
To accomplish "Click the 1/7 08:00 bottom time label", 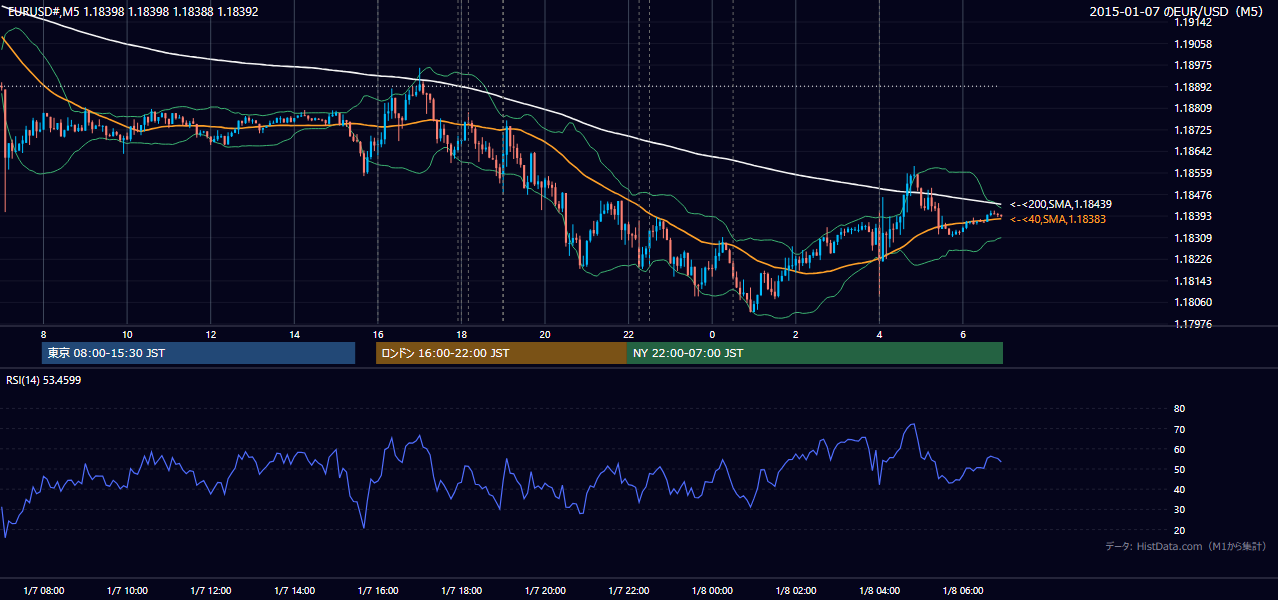I will 43,591.
